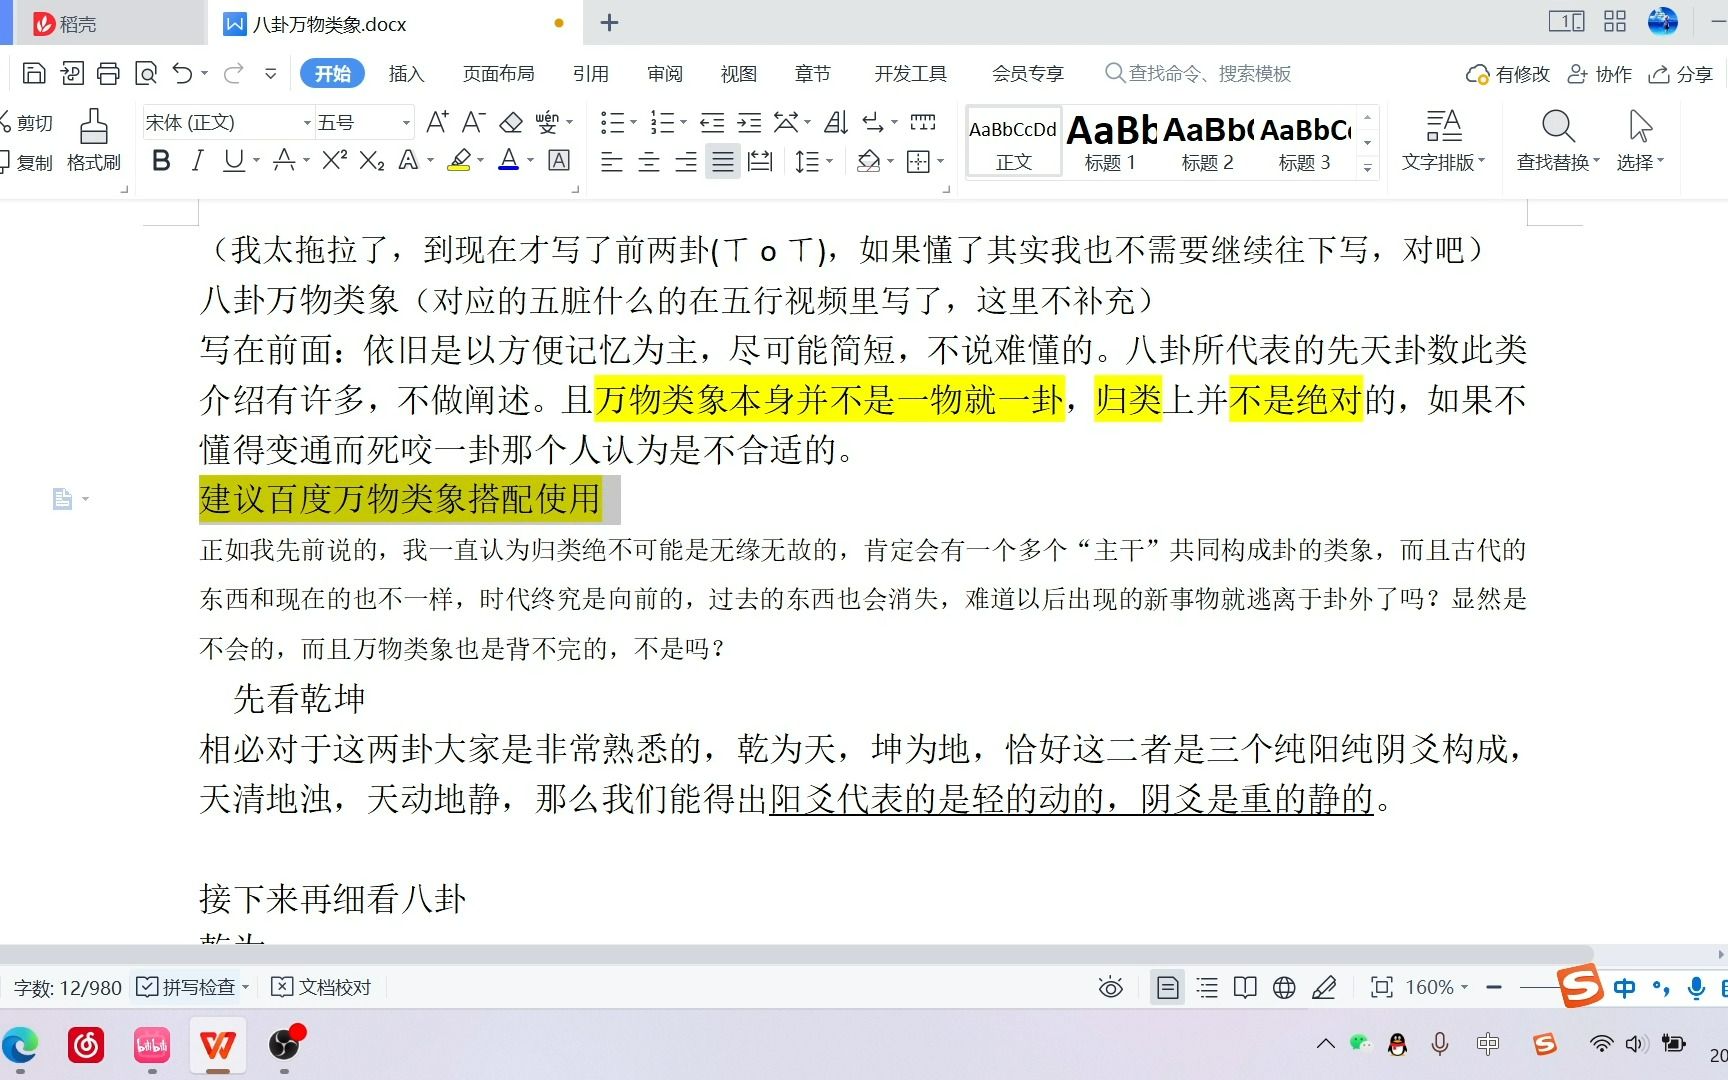
Task: Expand the styles gallery
Action: (1367, 167)
